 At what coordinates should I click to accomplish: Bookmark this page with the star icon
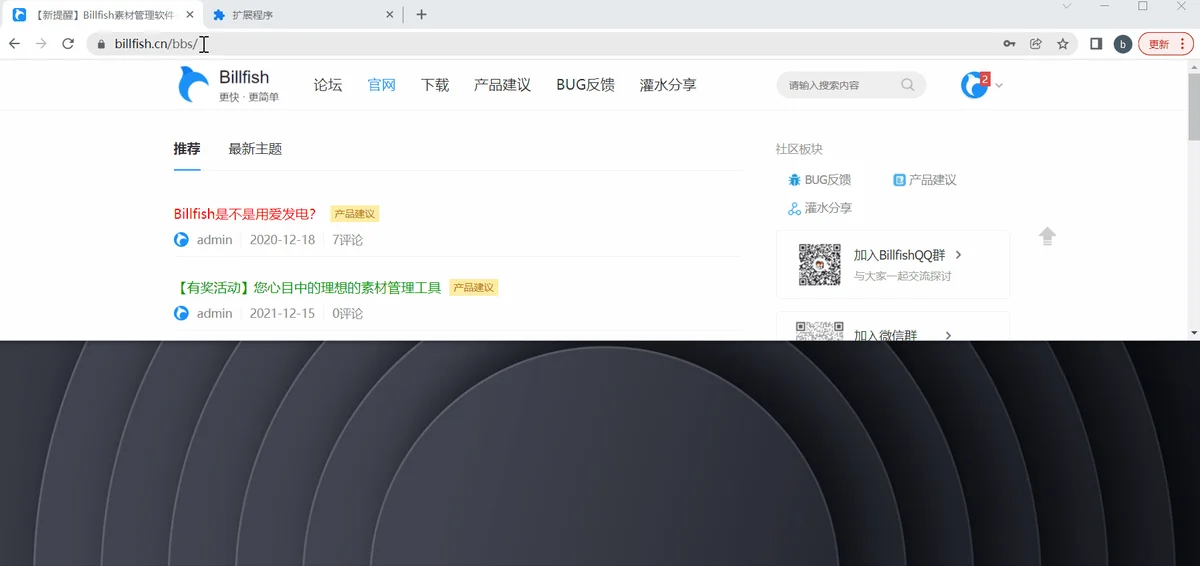point(1063,44)
